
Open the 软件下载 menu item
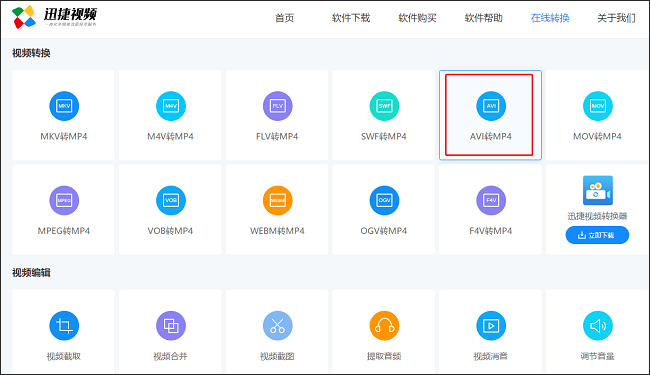[351, 18]
